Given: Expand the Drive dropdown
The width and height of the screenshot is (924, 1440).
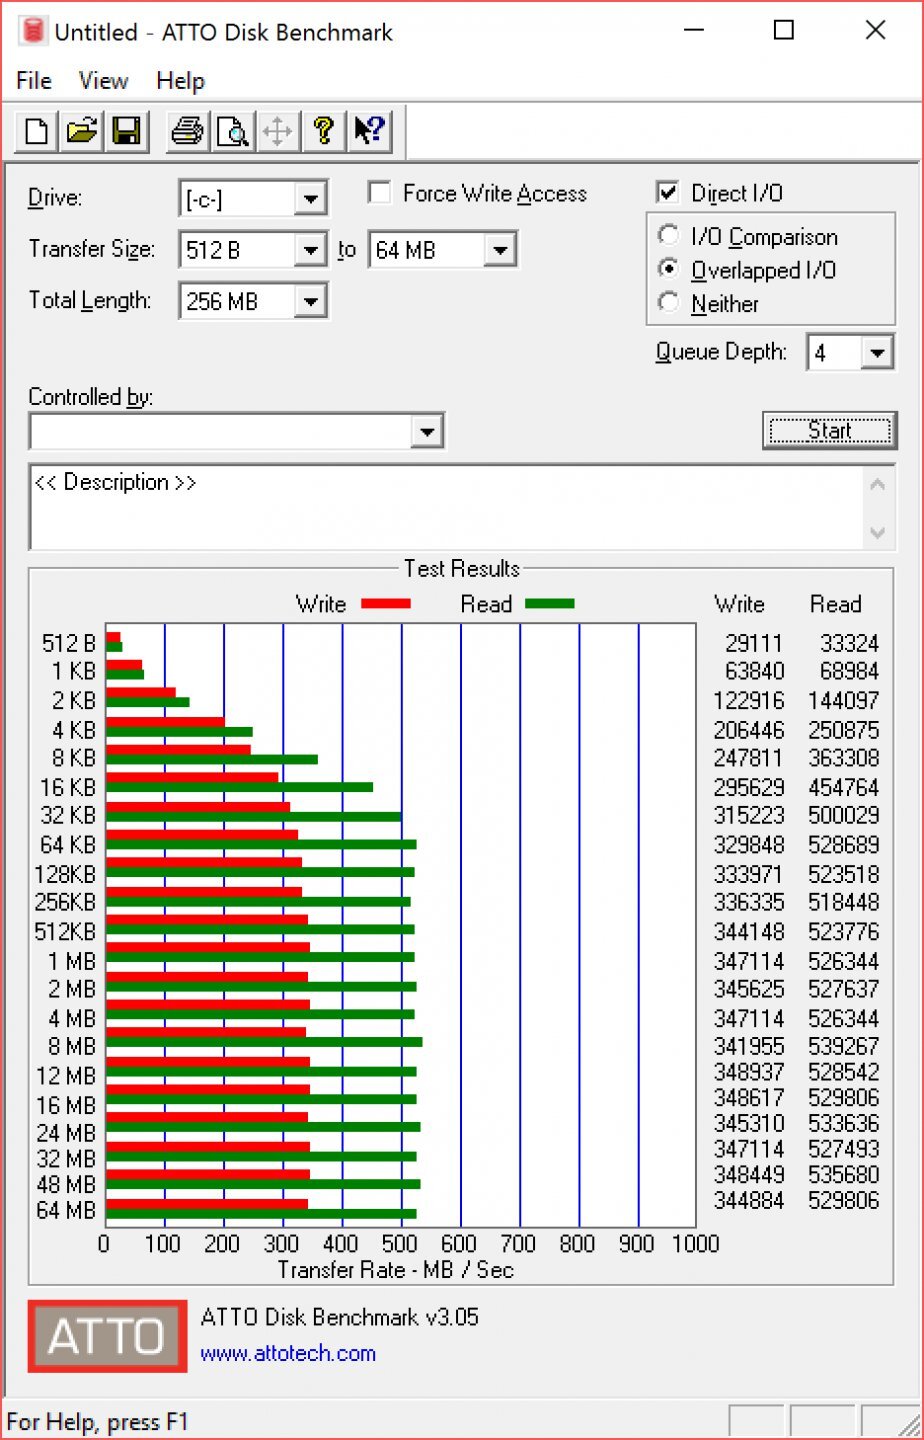Looking at the screenshot, I should pos(311,199).
